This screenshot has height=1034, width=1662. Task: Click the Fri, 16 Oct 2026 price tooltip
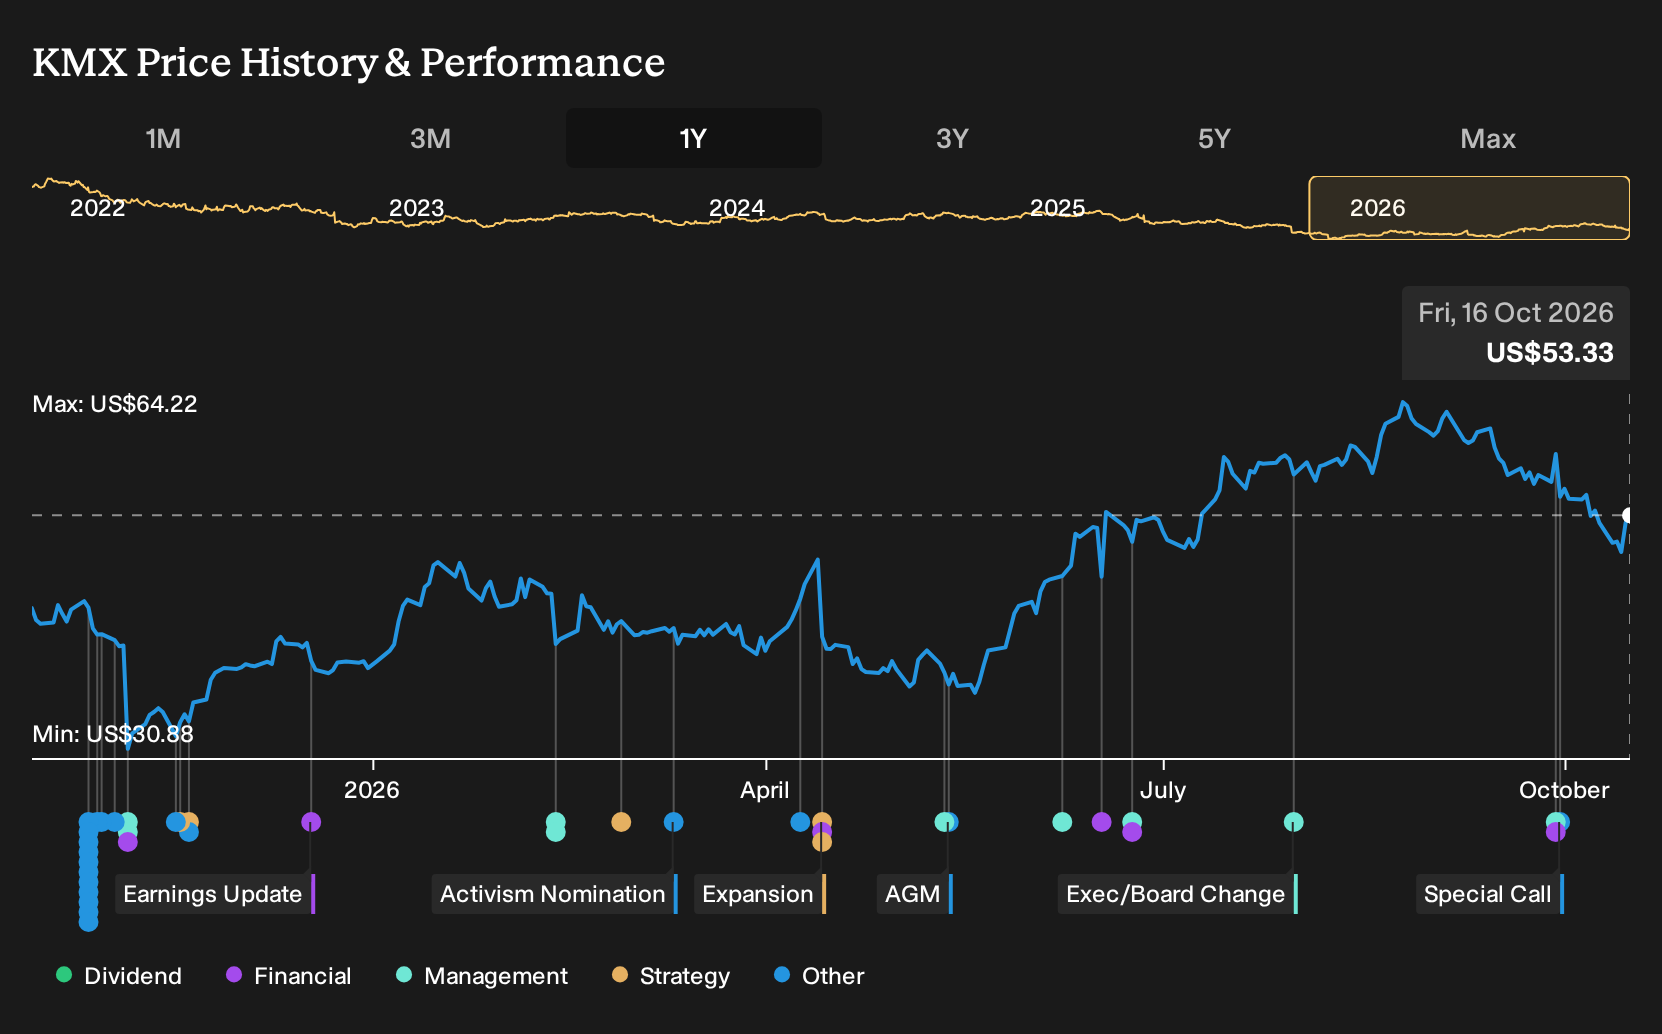point(1516,333)
